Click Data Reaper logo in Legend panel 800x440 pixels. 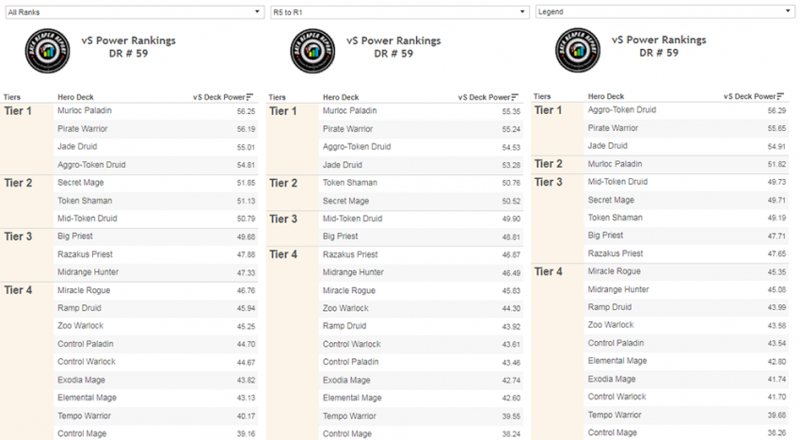coord(578,50)
